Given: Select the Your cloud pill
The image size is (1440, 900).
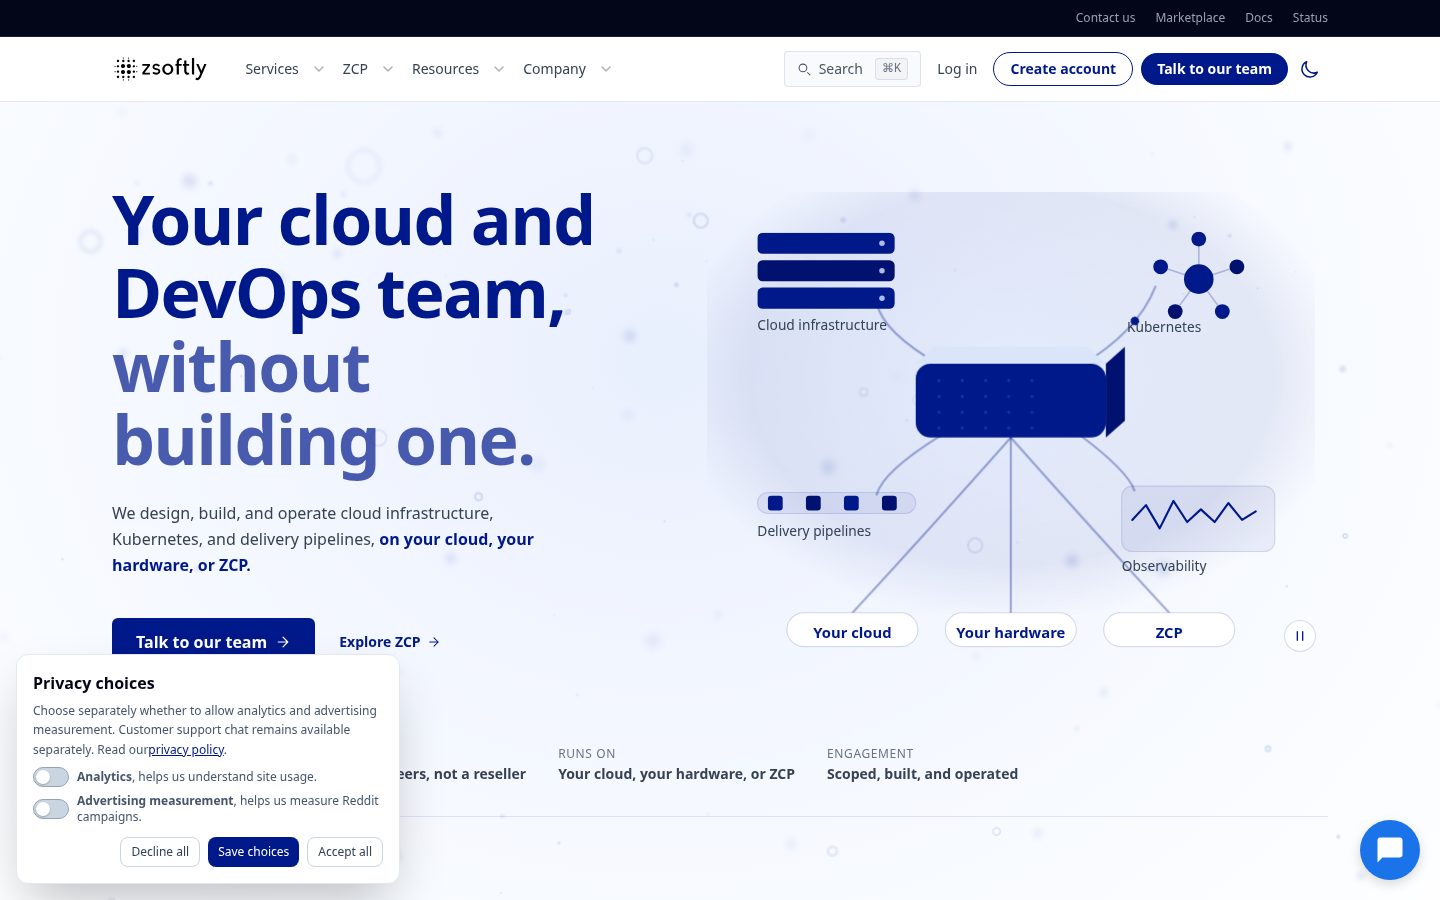Looking at the screenshot, I should (x=852, y=632).
